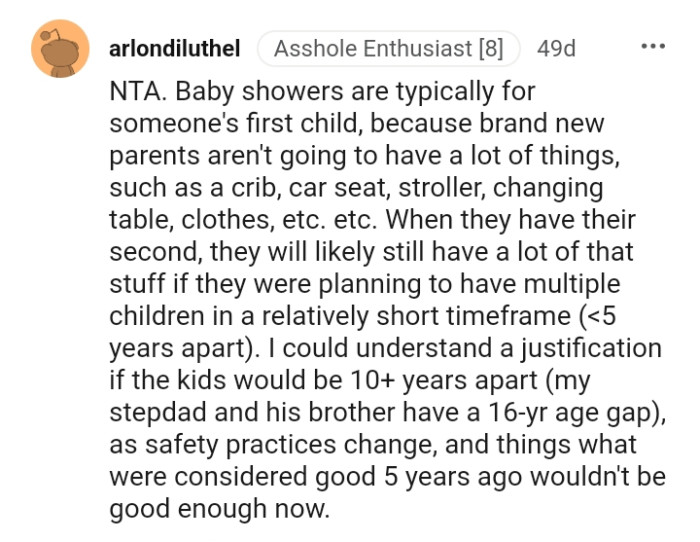Click the phrase "Baby showers are typically for"

[x=356, y=92]
